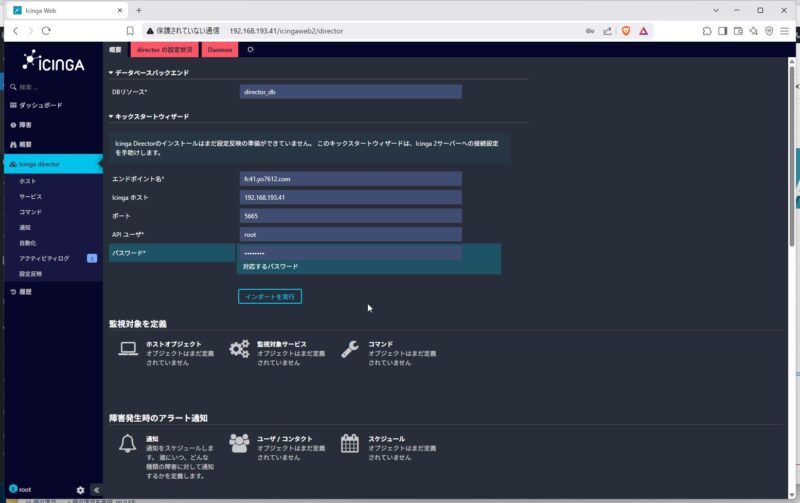Open 監視対象サービス gears icon
The image size is (800, 503).
[239, 349]
